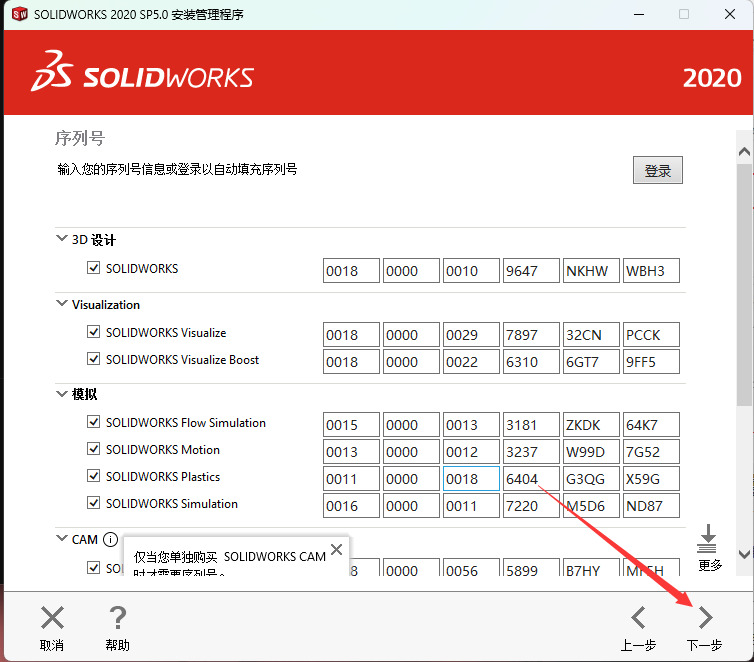
Task: Click the 登录 login button
Action: (x=657, y=170)
